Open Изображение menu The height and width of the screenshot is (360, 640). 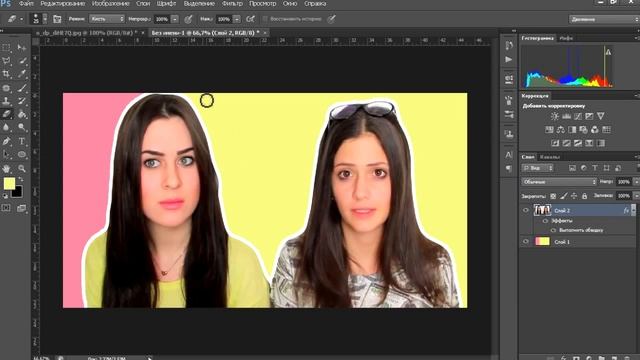[x=111, y=4]
